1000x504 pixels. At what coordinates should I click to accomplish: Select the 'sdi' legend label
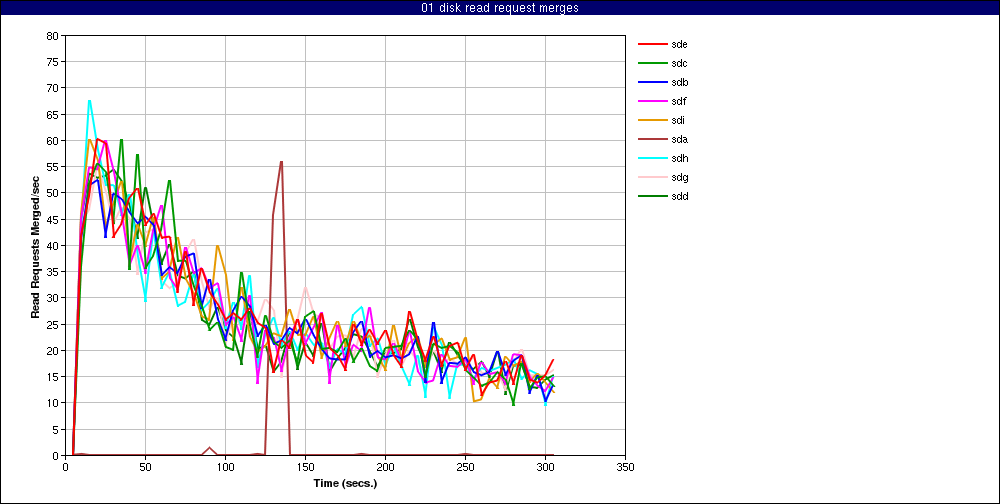pyautogui.click(x=678, y=120)
